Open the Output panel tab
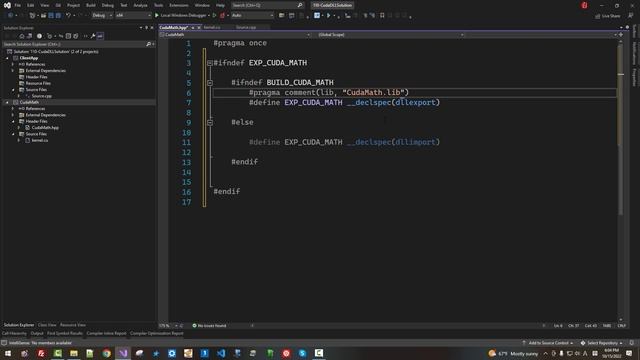Viewport: 640px width, 360px height. pos(37,333)
